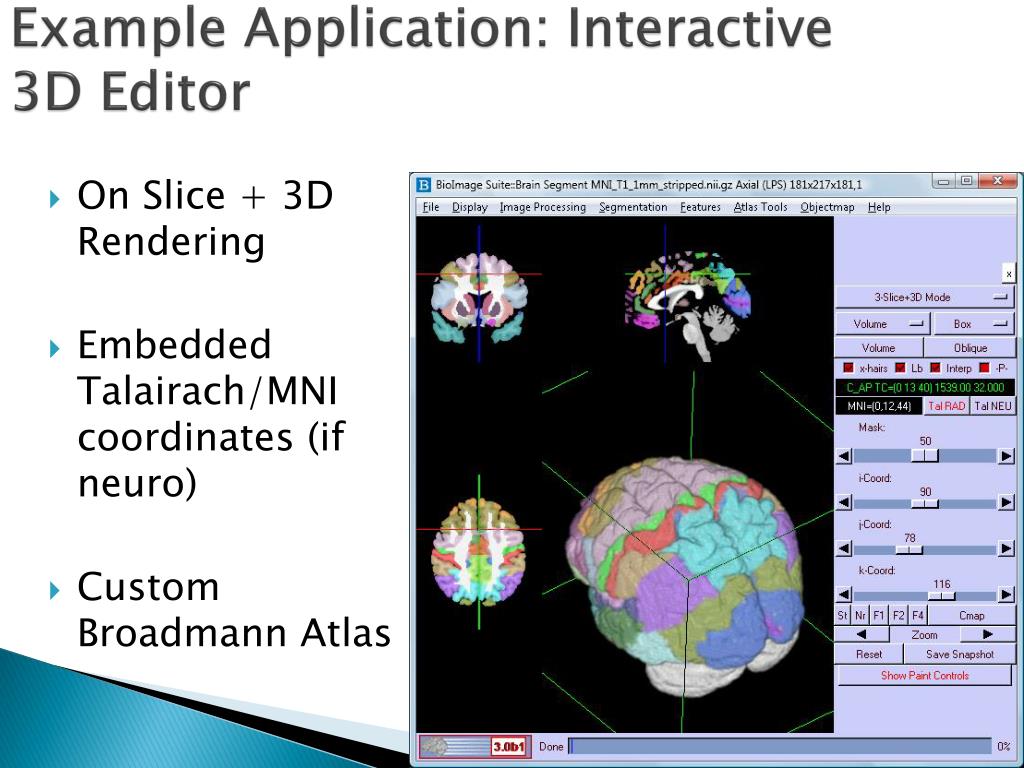Image resolution: width=1024 pixels, height=768 pixels.
Task: Click the Tal NEU button
Action: point(993,406)
